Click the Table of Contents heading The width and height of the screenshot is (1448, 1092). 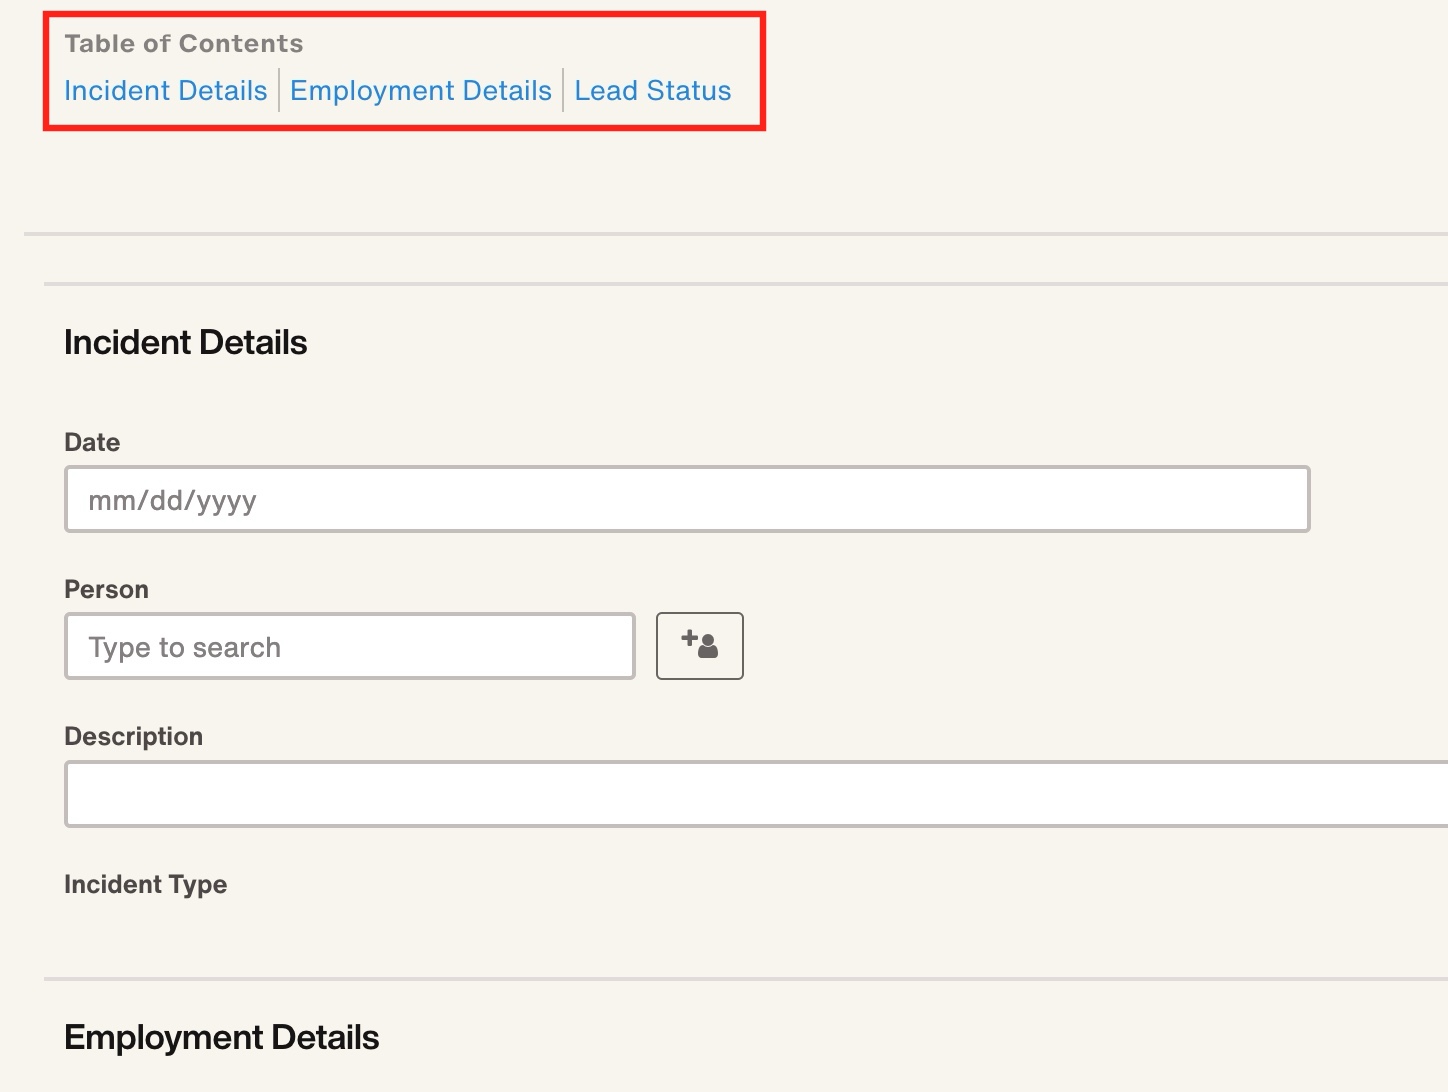click(184, 43)
